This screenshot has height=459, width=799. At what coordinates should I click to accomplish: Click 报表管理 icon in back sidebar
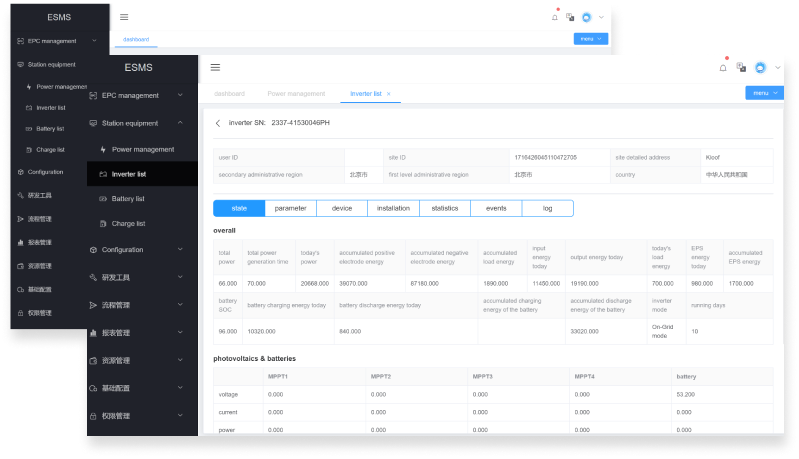(20, 242)
